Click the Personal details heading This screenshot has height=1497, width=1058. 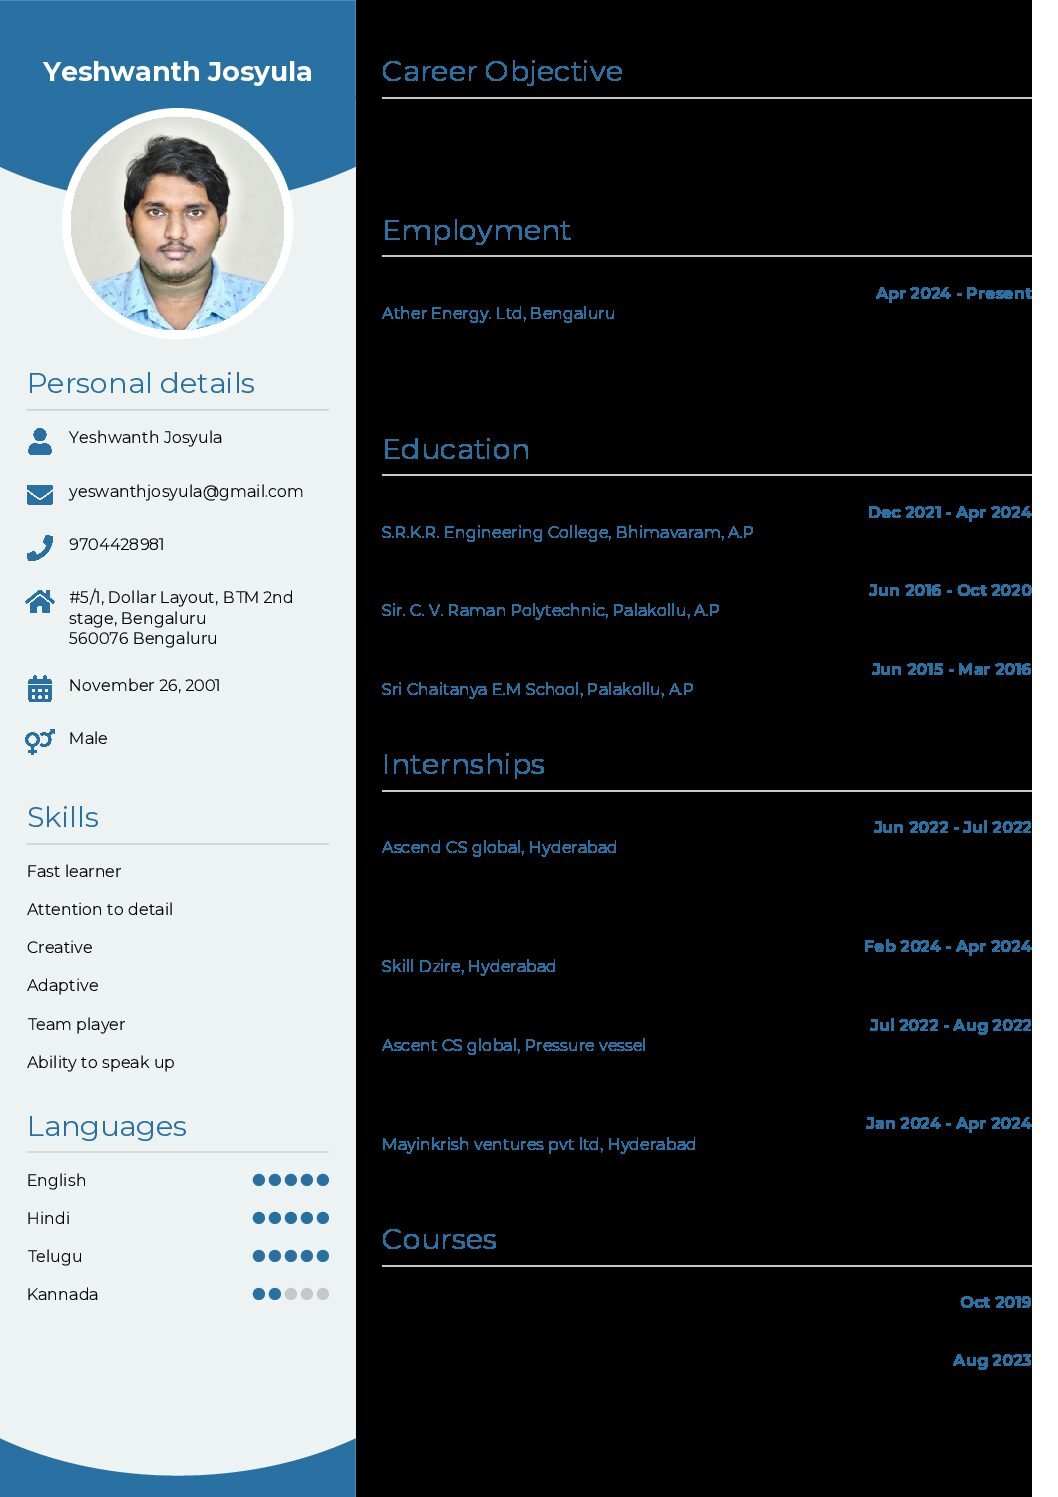[141, 383]
